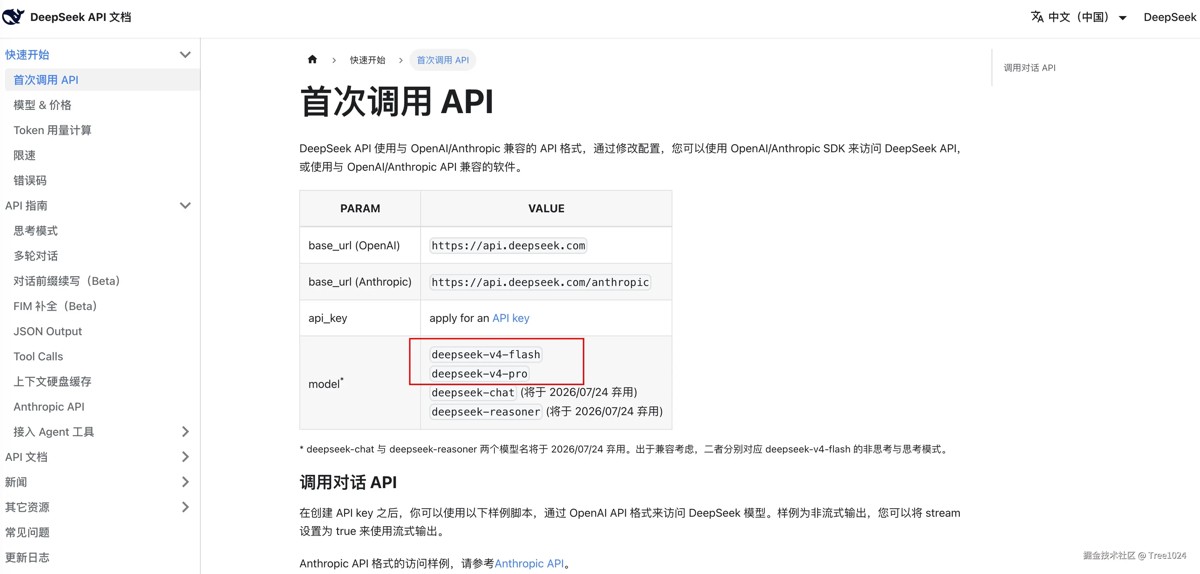Collapse the 快速开始 sidebar section chevron
Viewport: 1200px width, 574px height.
185,55
